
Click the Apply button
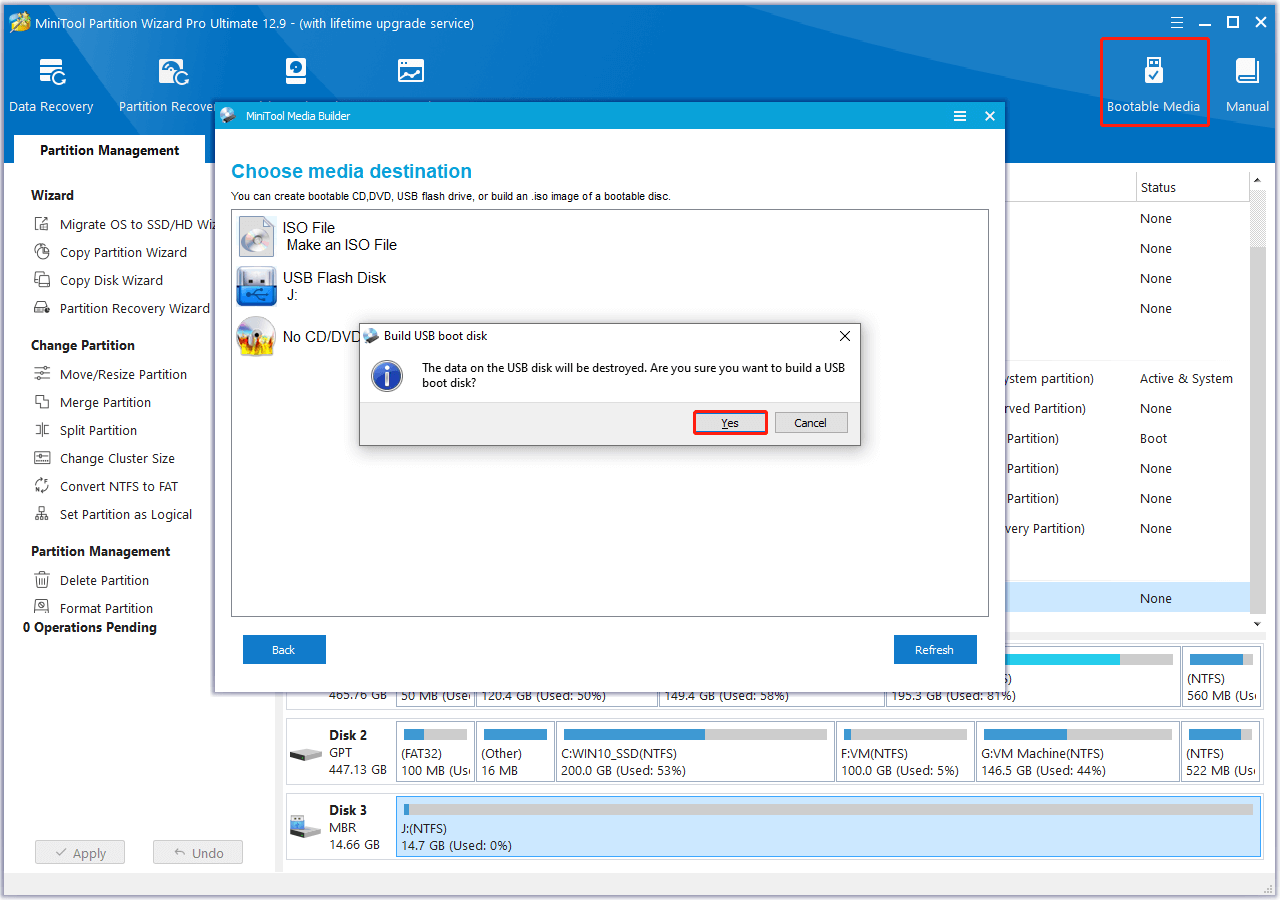point(80,853)
